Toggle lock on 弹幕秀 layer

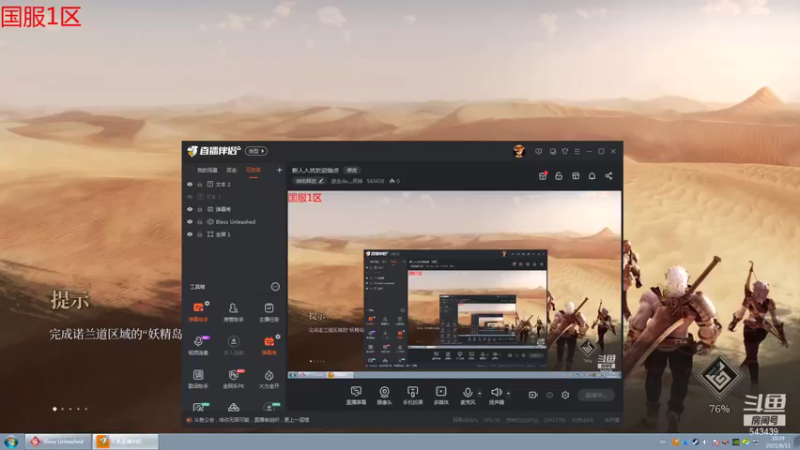pos(200,209)
